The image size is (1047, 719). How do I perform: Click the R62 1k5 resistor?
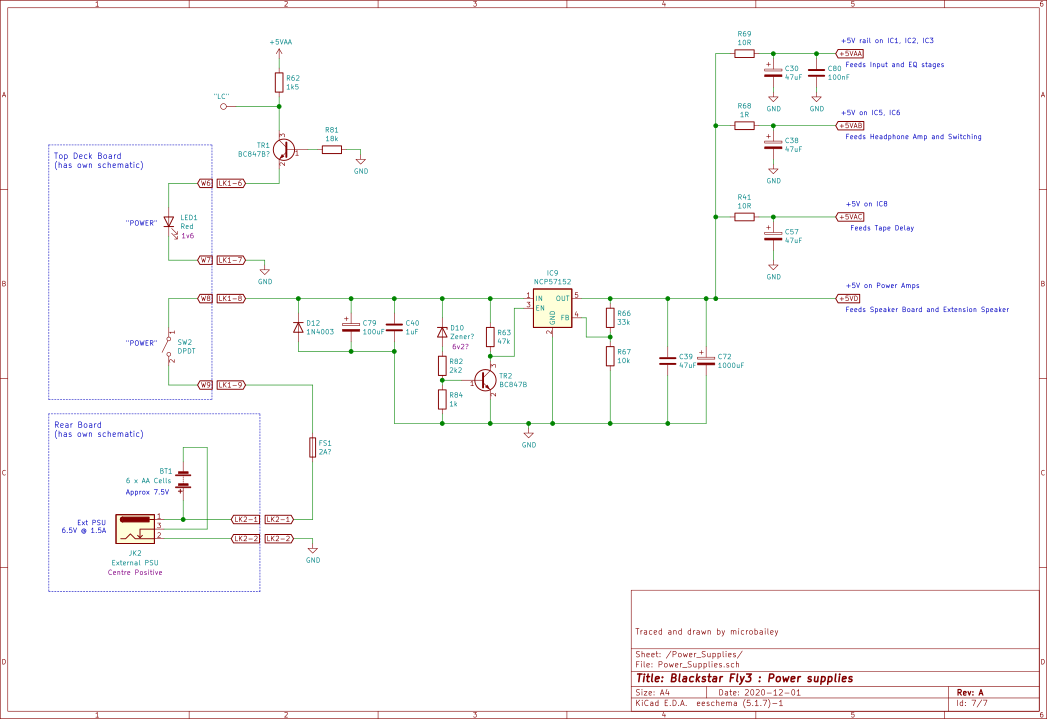click(279, 83)
